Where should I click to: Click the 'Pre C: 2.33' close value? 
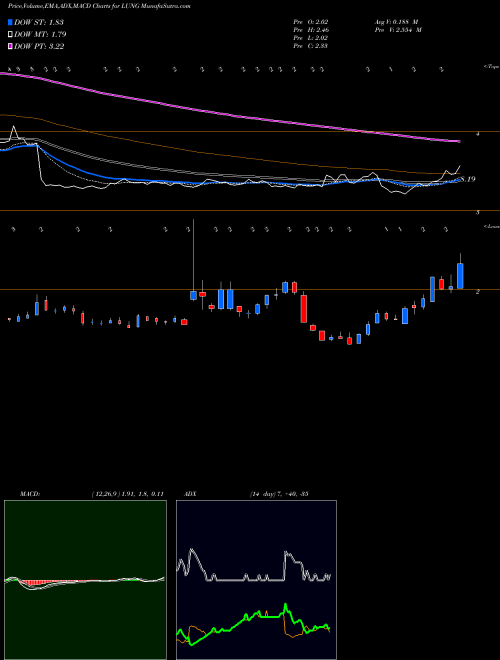[x=311, y=46]
